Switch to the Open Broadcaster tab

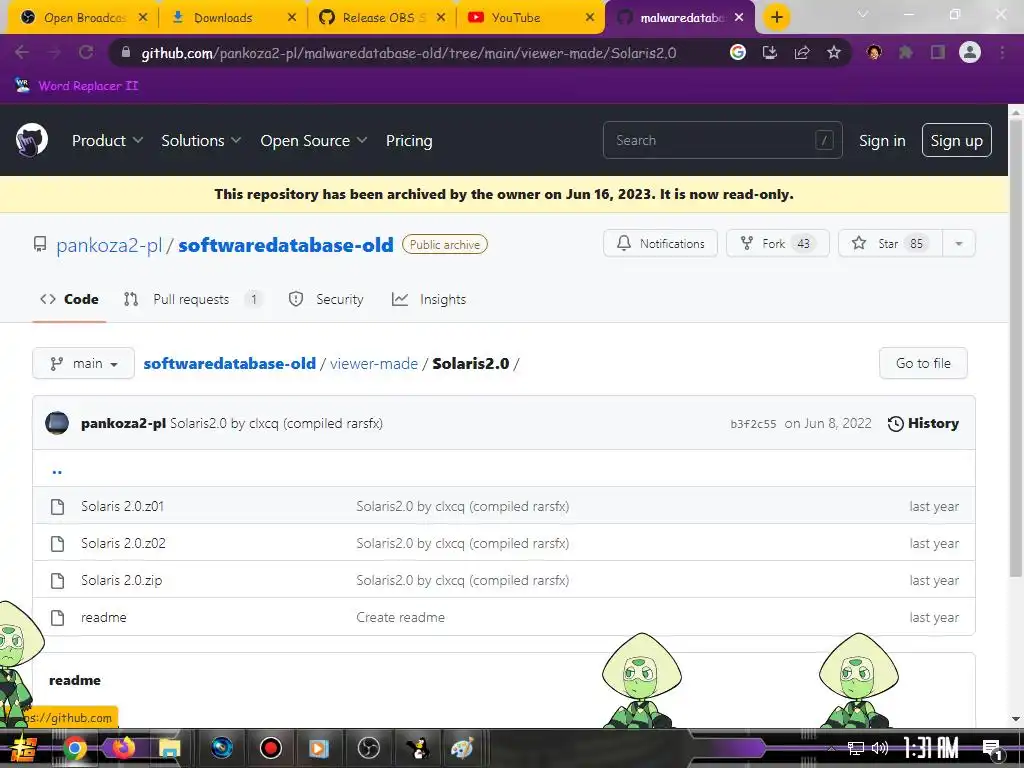(82, 18)
